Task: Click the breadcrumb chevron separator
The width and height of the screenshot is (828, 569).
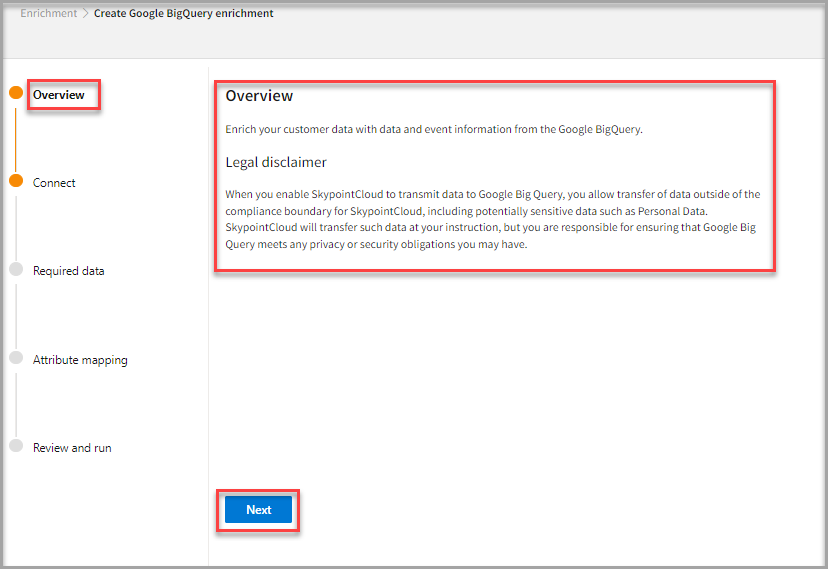Action: (x=86, y=13)
